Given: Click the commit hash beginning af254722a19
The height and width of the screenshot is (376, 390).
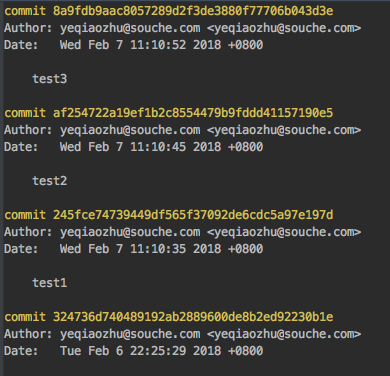Looking at the screenshot, I should click(193, 113).
